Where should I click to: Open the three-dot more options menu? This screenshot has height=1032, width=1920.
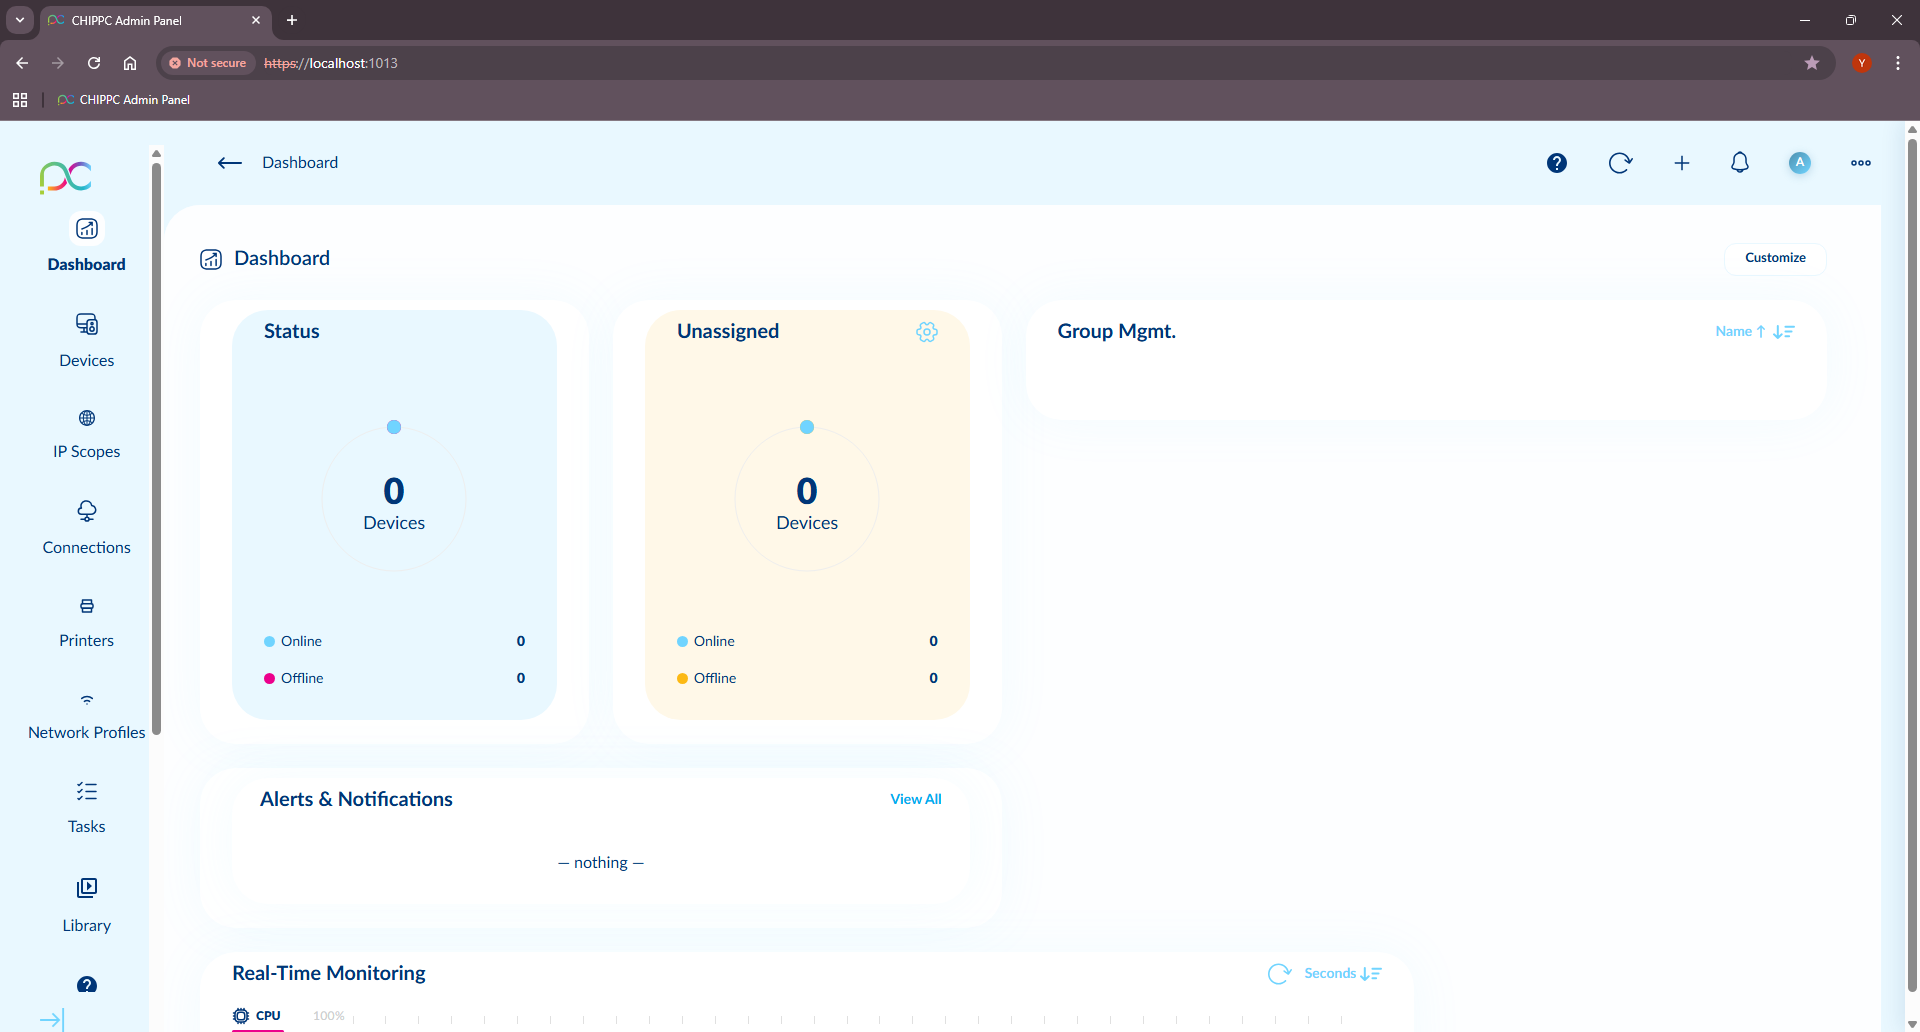1860,162
